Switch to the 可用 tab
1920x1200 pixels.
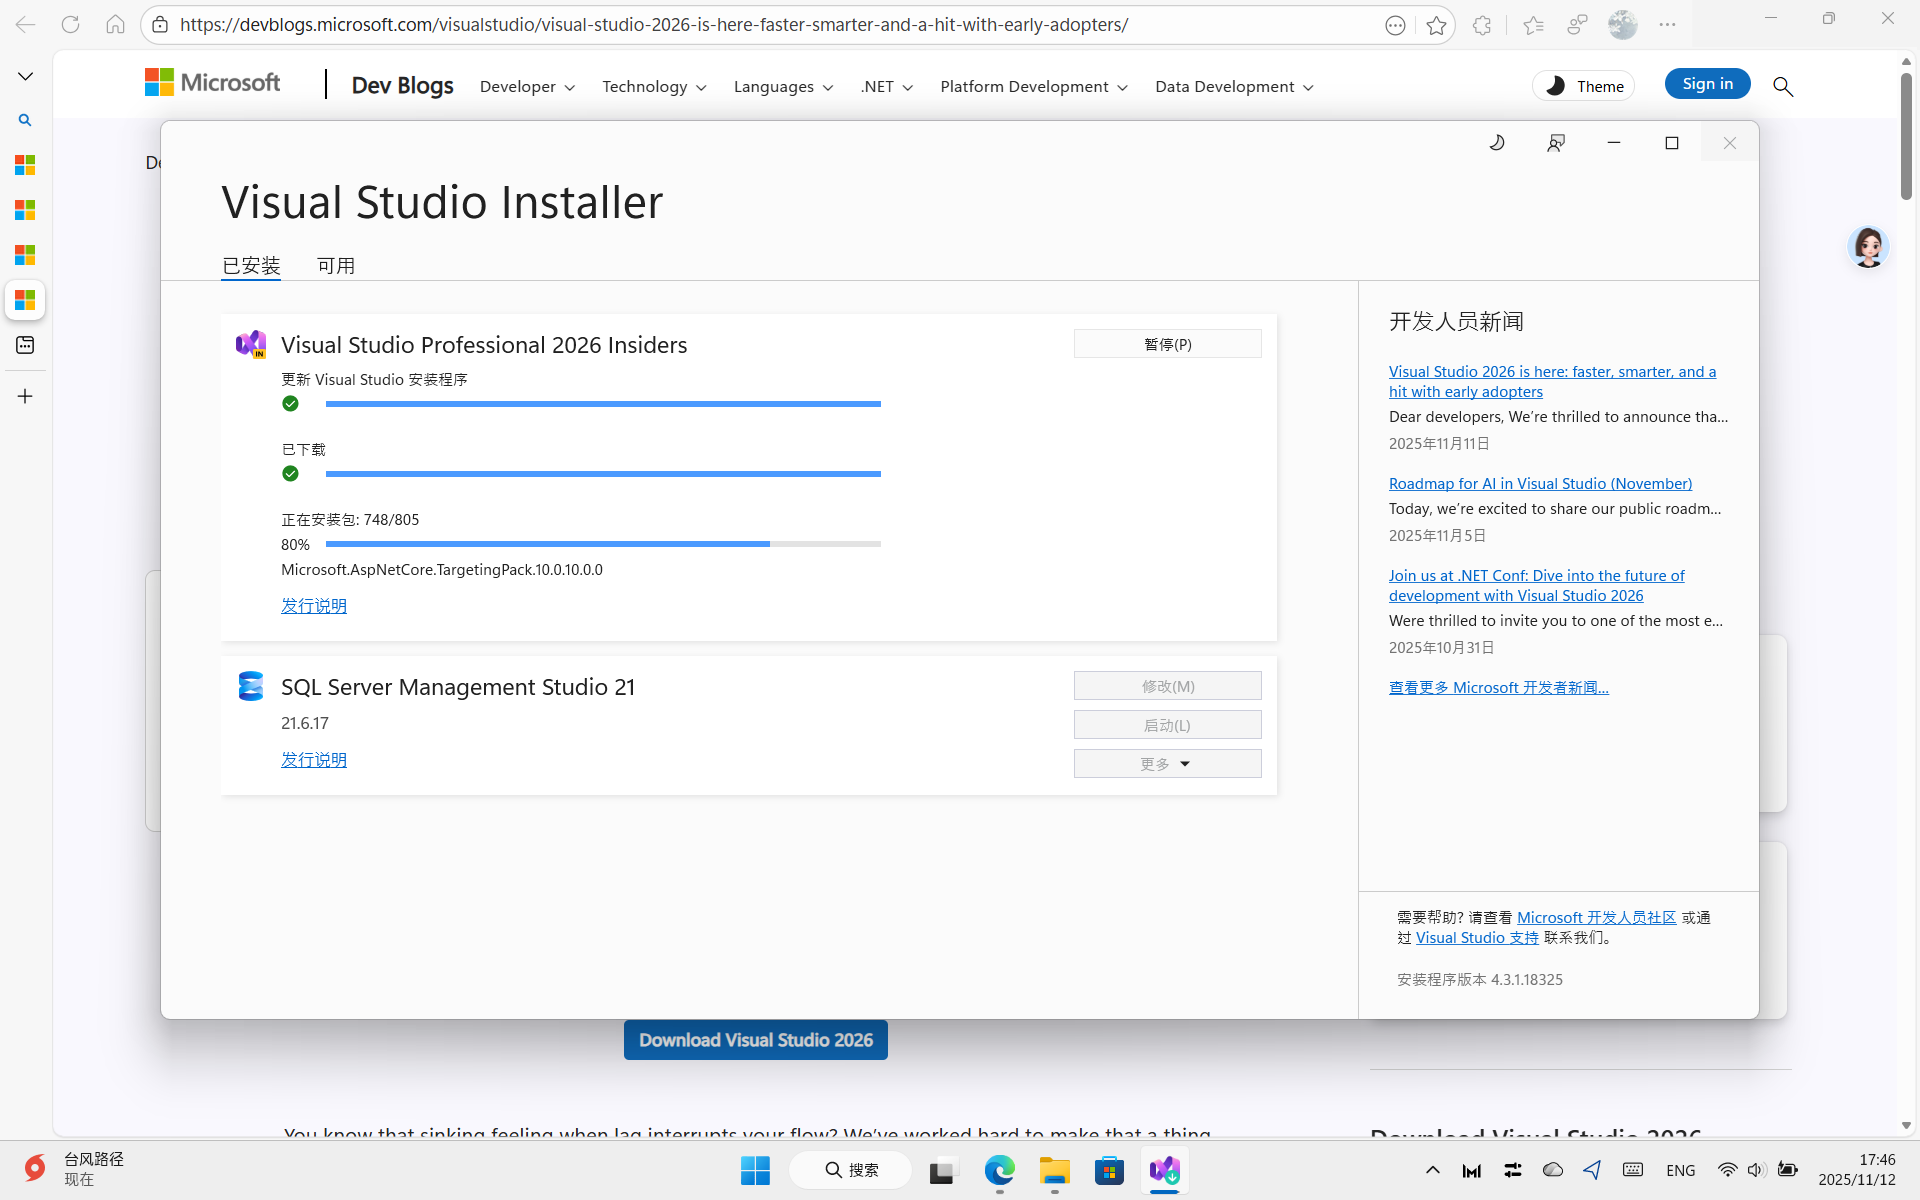(x=336, y=266)
